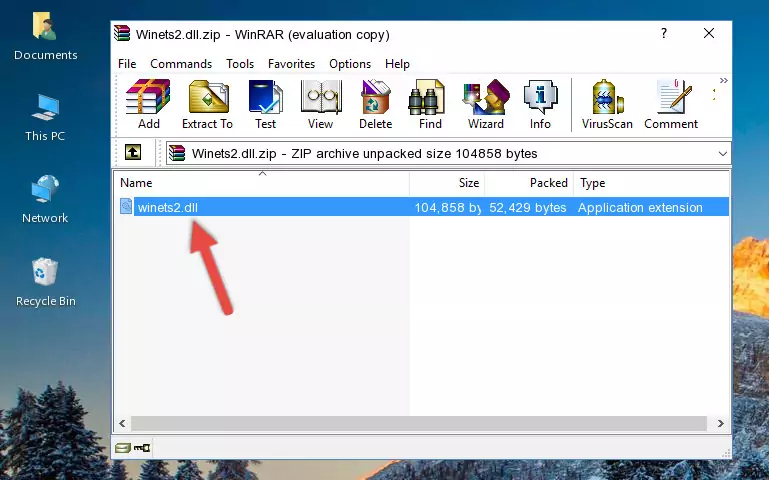
Task: Launch the Wizard tool
Action: [486, 104]
